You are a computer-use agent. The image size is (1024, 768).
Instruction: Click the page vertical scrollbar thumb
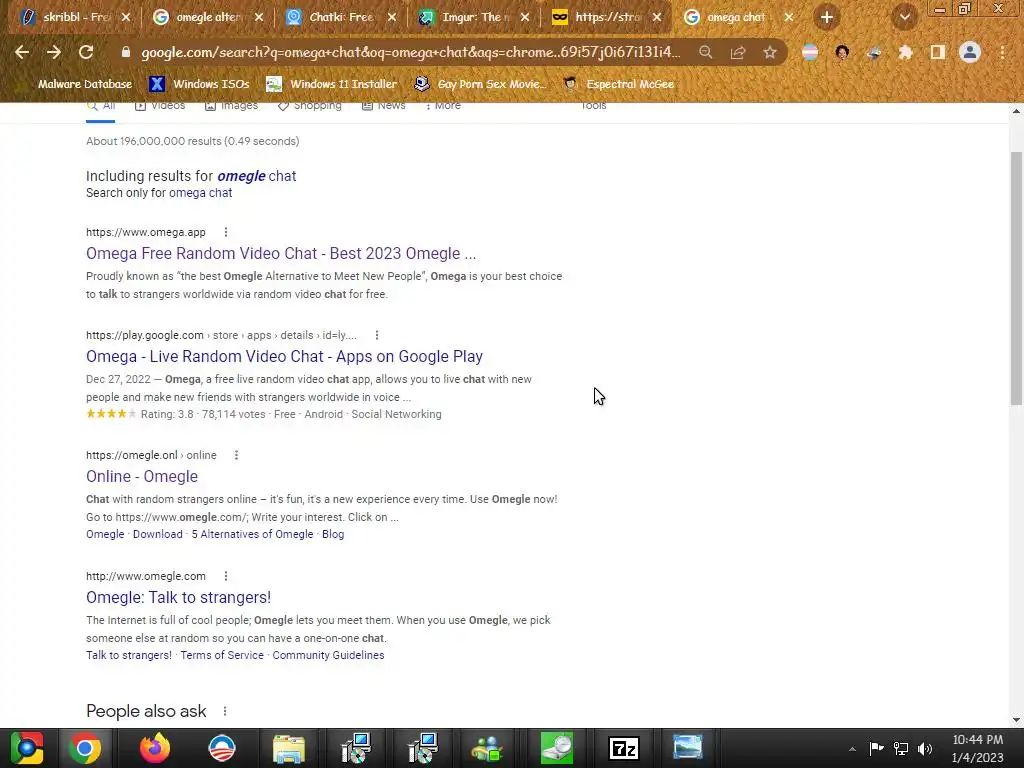(x=1016, y=278)
